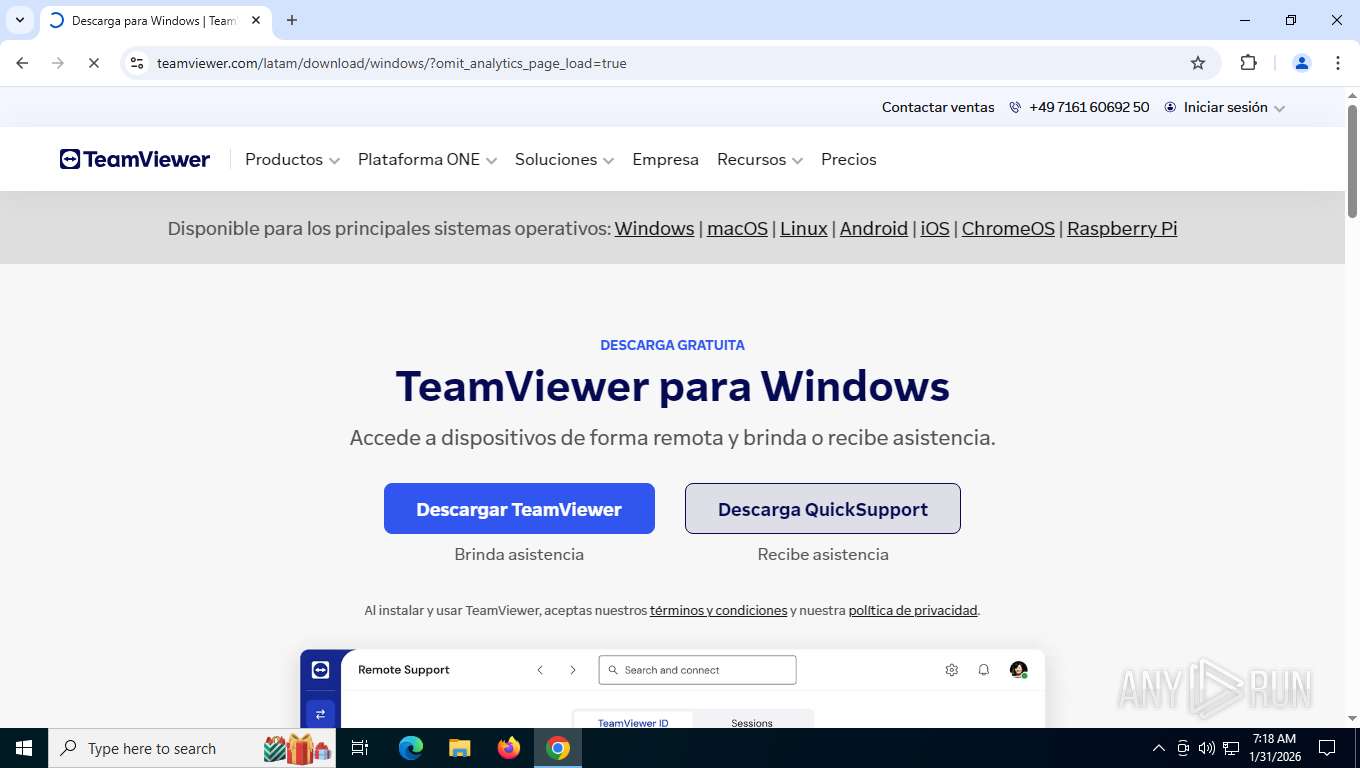1360x768 pixels.
Task: Open a new tab with plus button
Action: point(292,20)
